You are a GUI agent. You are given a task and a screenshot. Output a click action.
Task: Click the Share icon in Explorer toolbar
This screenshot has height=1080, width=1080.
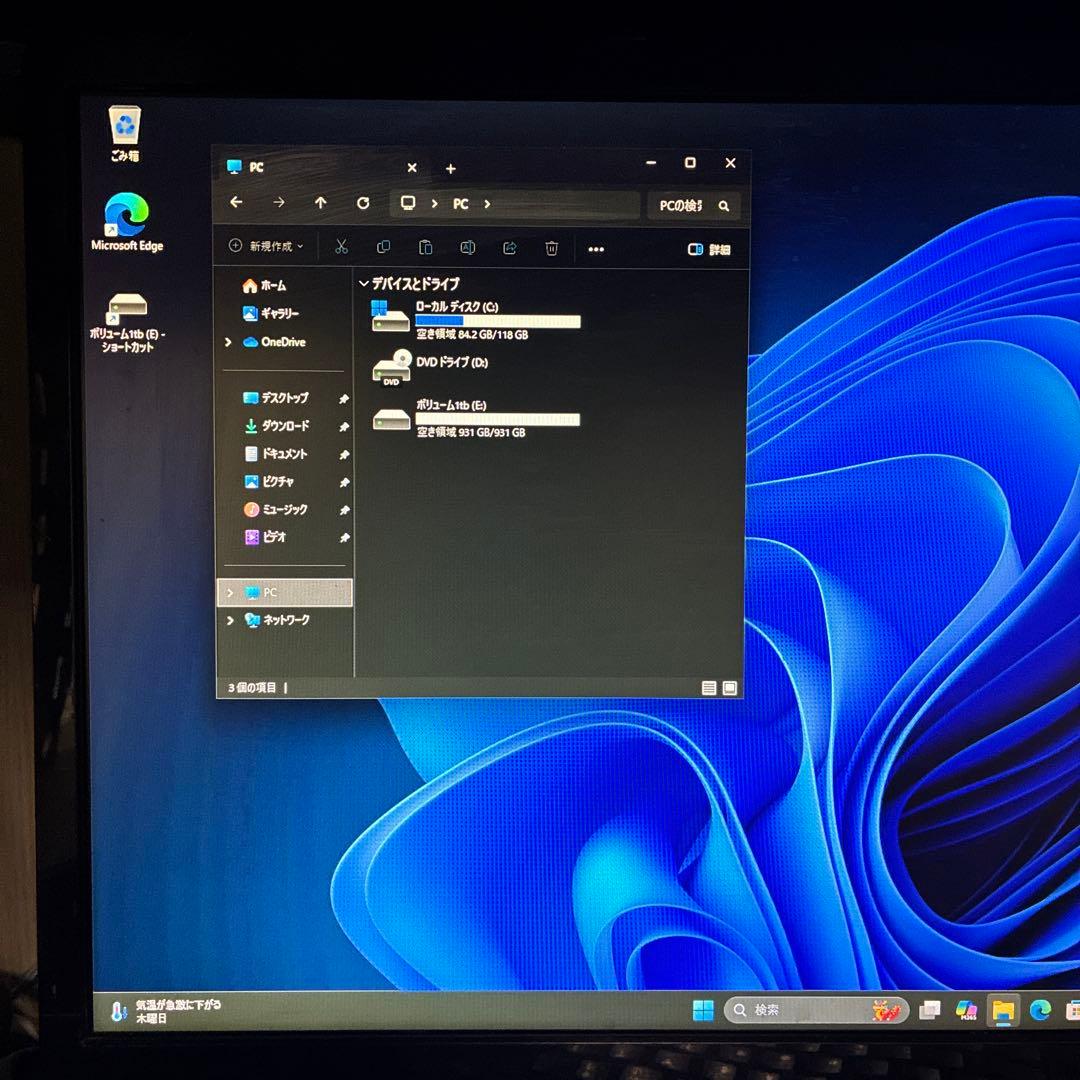point(509,248)
